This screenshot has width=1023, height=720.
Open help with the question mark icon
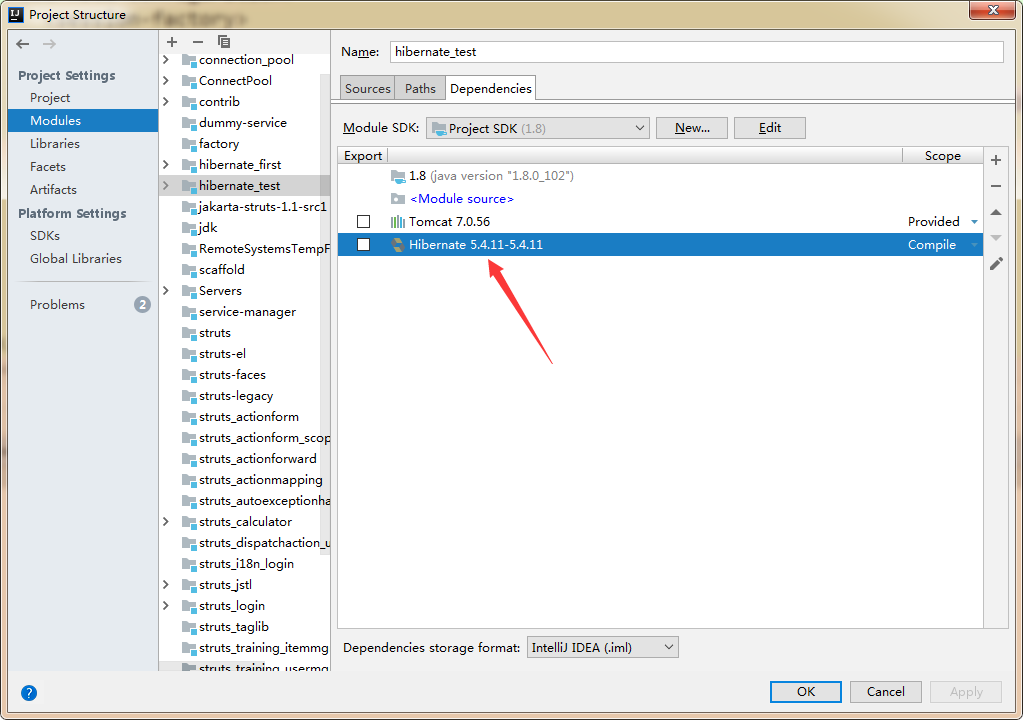pyautogui.click(x=29, y=693)
